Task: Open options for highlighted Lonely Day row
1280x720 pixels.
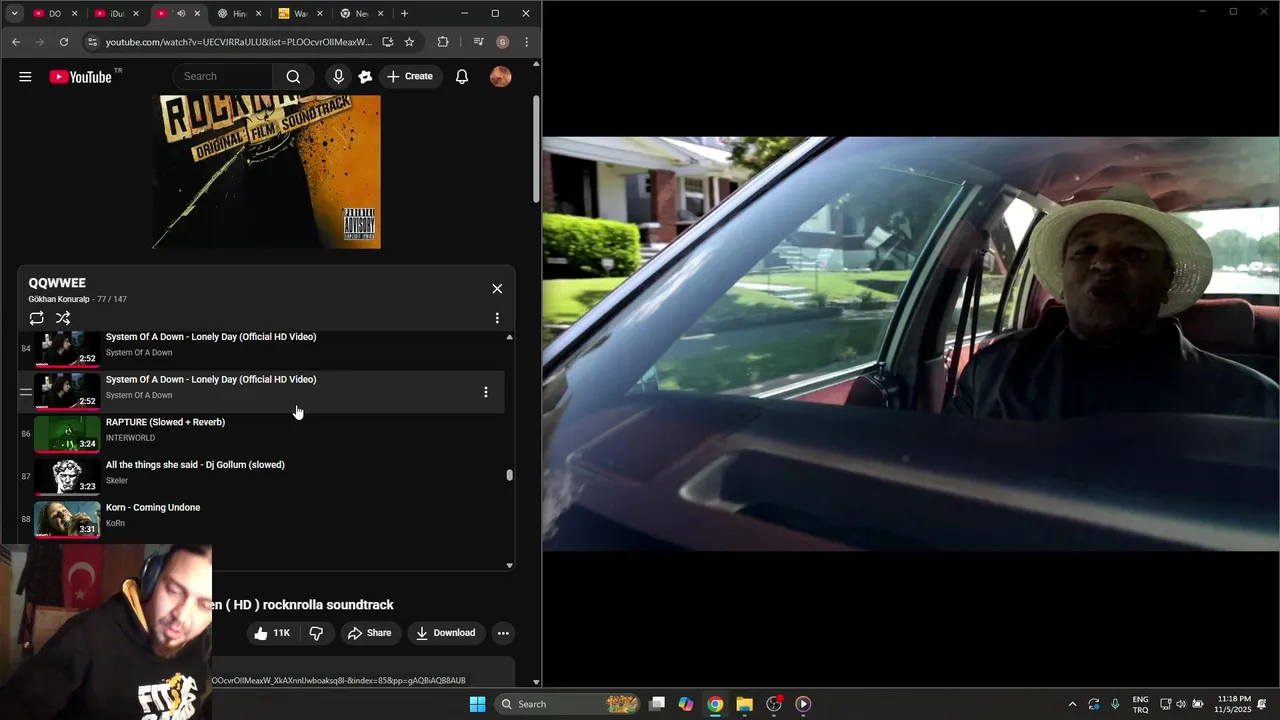Action: (x=486, y=392)
